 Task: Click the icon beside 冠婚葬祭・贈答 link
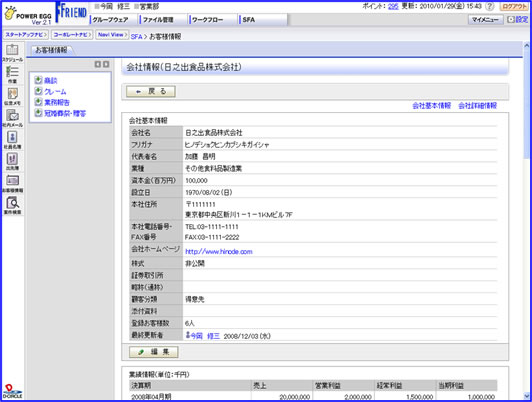coord(38,113)
